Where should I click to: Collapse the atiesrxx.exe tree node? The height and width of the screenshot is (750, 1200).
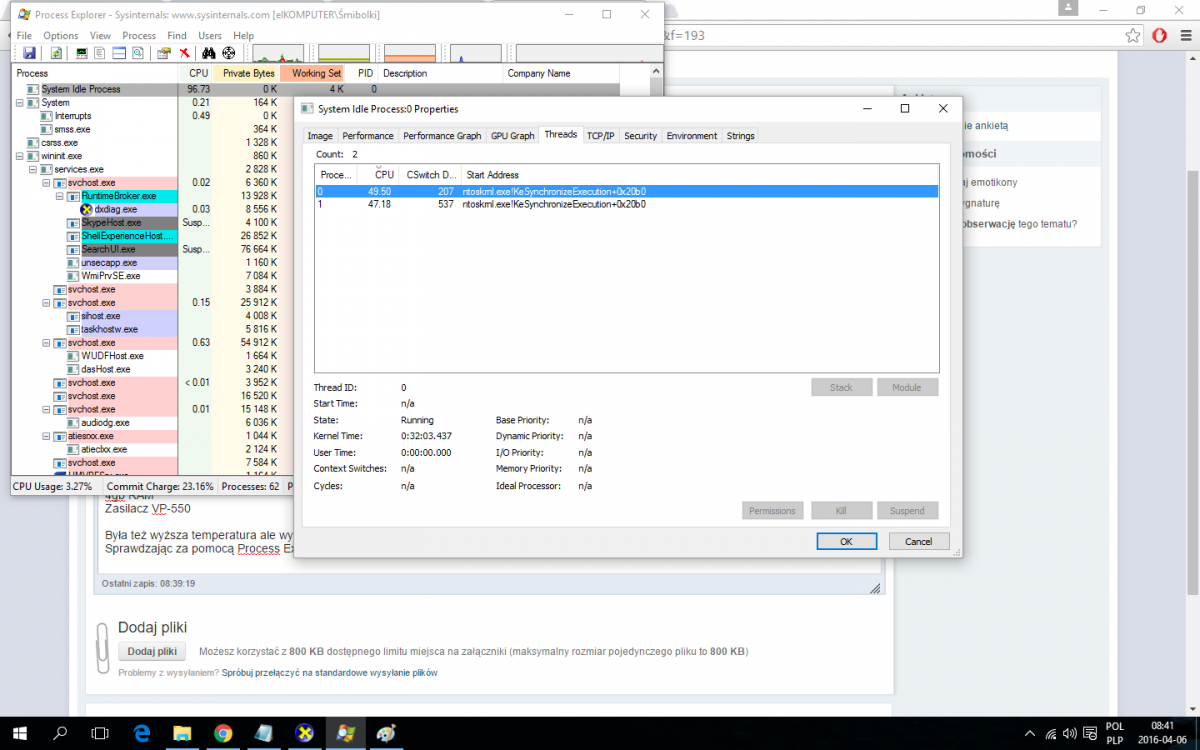47,436
